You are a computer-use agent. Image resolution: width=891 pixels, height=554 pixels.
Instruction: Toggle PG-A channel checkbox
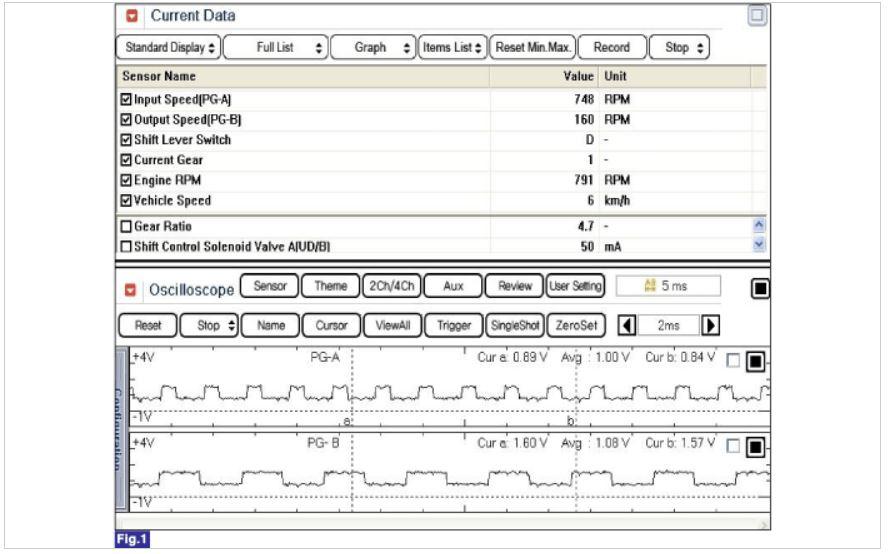[733, 361]
